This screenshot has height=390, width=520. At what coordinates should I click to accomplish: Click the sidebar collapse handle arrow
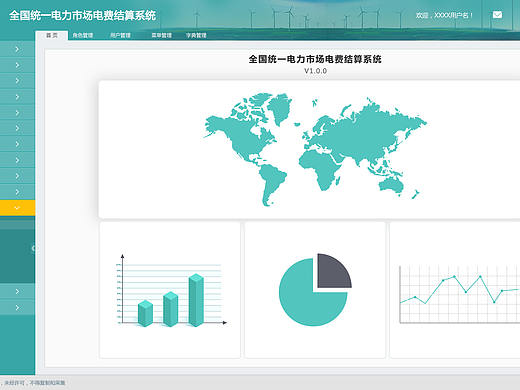(x=33, y=248)
